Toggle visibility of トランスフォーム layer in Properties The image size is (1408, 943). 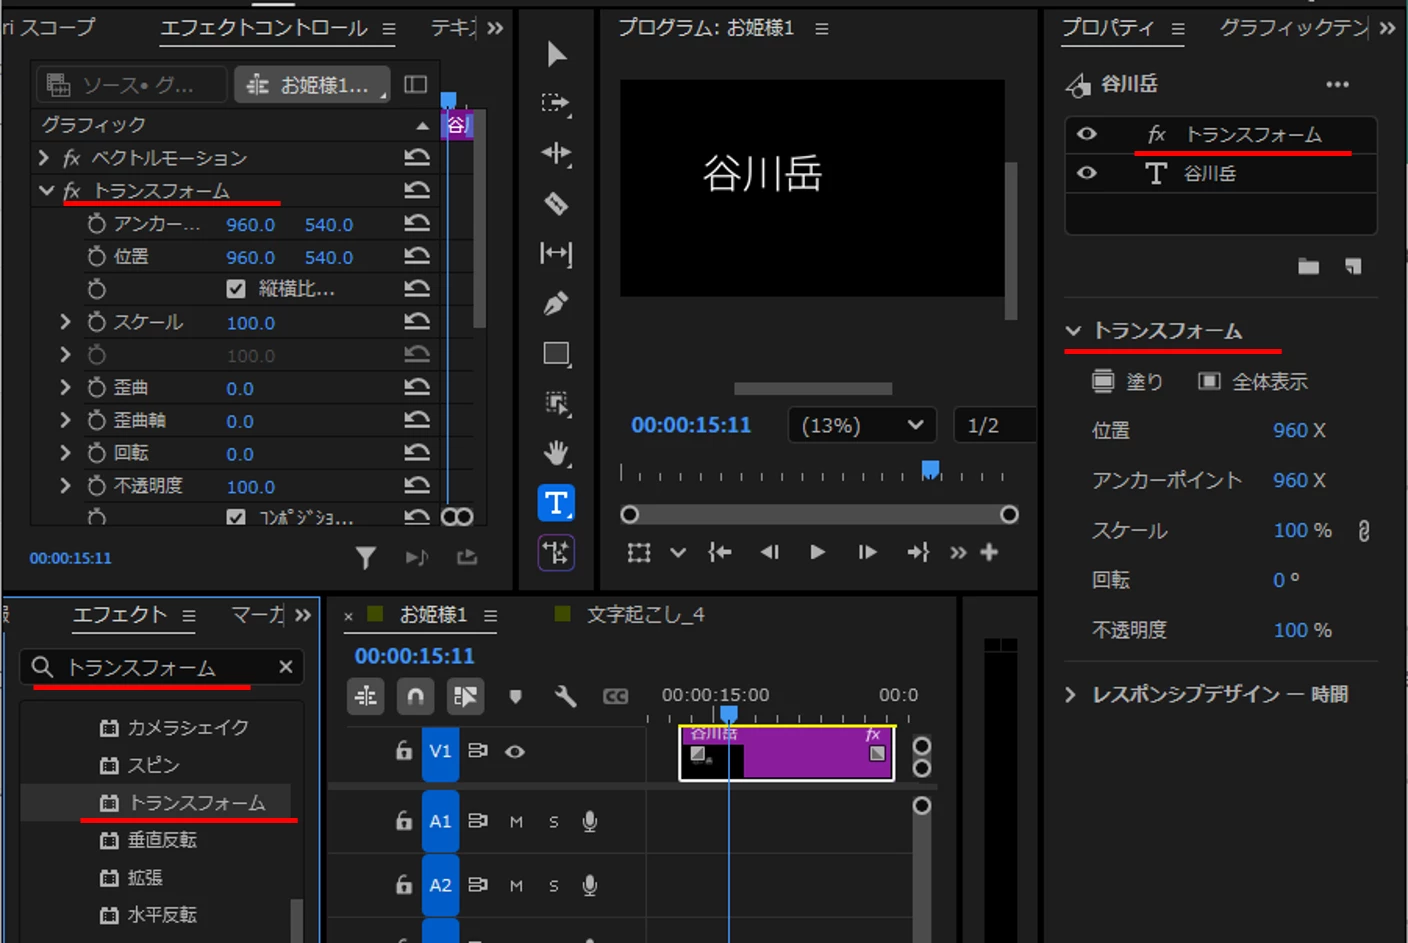(x=1087, y=134)
